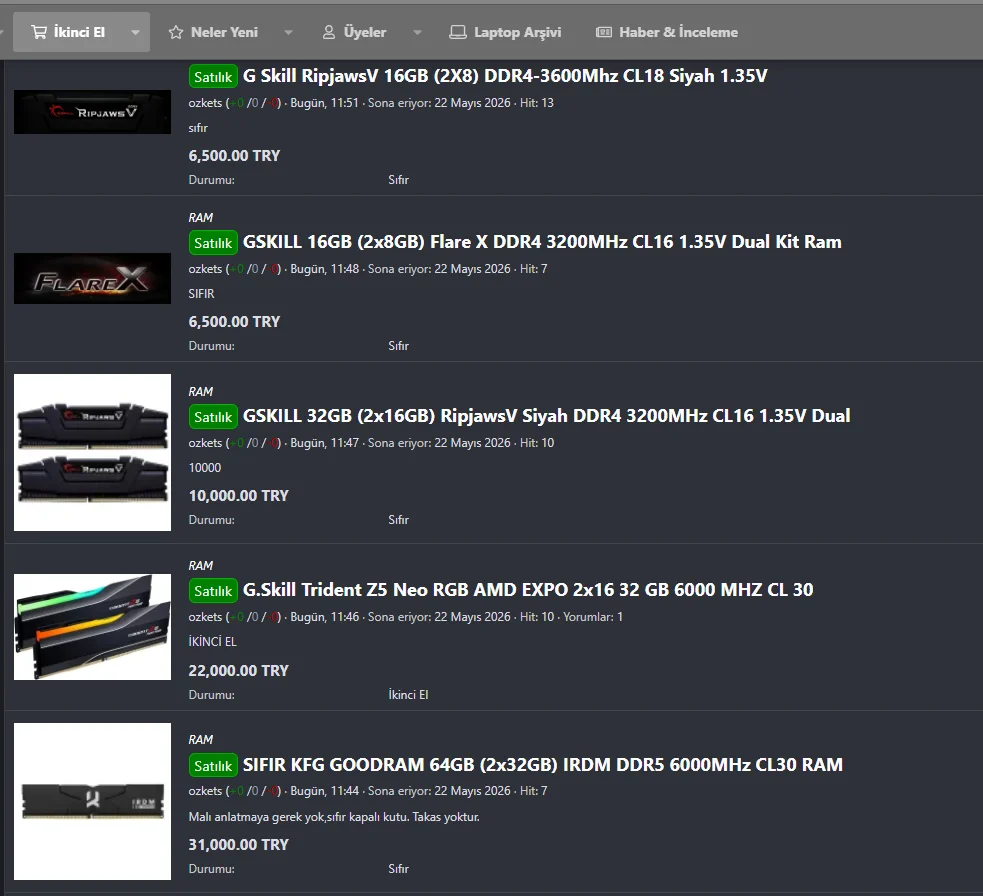Click the Hit: 13 view counter
This screenshot has height=896, width=983.
coord(537,103)
